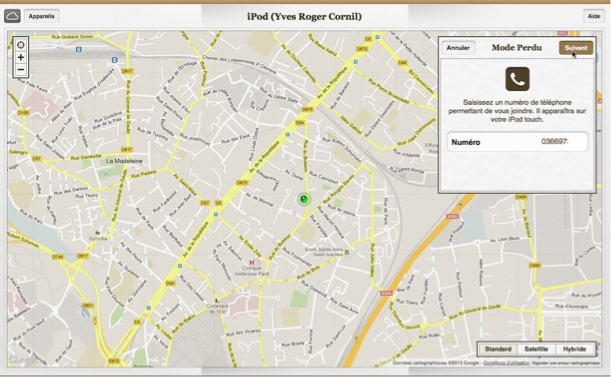Click the green iPod location dot
The height and width of the screenshot is (377, 611).
(x=304, y=199)
